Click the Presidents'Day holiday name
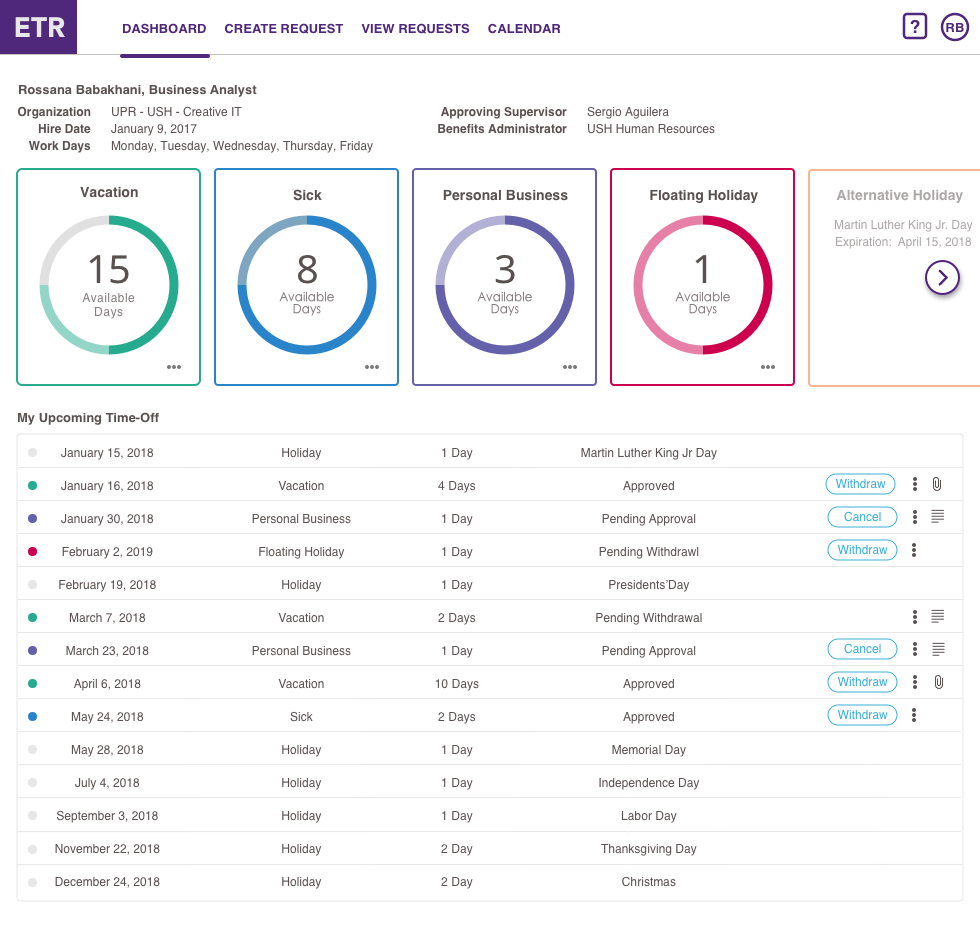 [648, 585]
